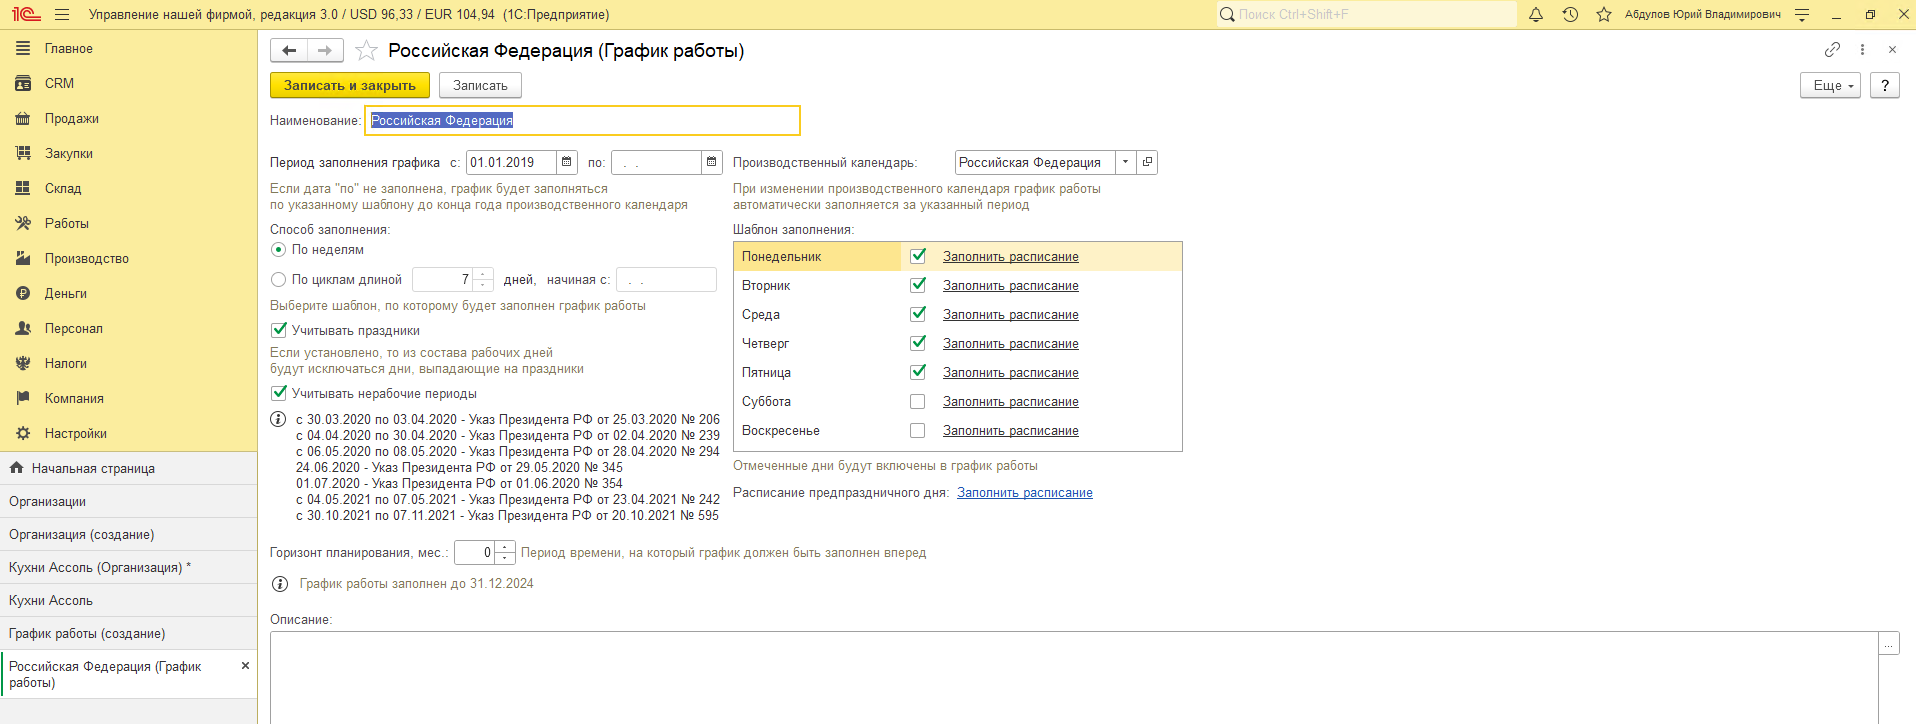Click the Компания flag icon

[x=23, y=398]
